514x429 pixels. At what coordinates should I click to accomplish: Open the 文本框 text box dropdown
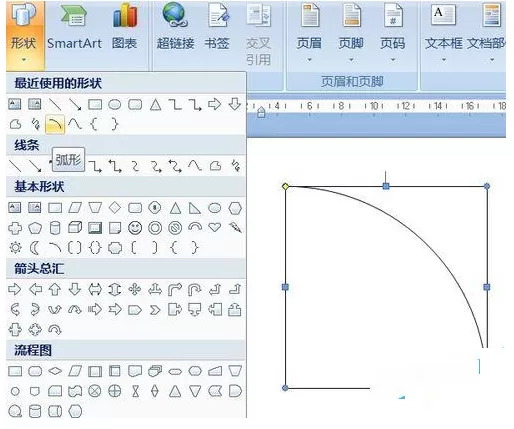click(443, 33)
